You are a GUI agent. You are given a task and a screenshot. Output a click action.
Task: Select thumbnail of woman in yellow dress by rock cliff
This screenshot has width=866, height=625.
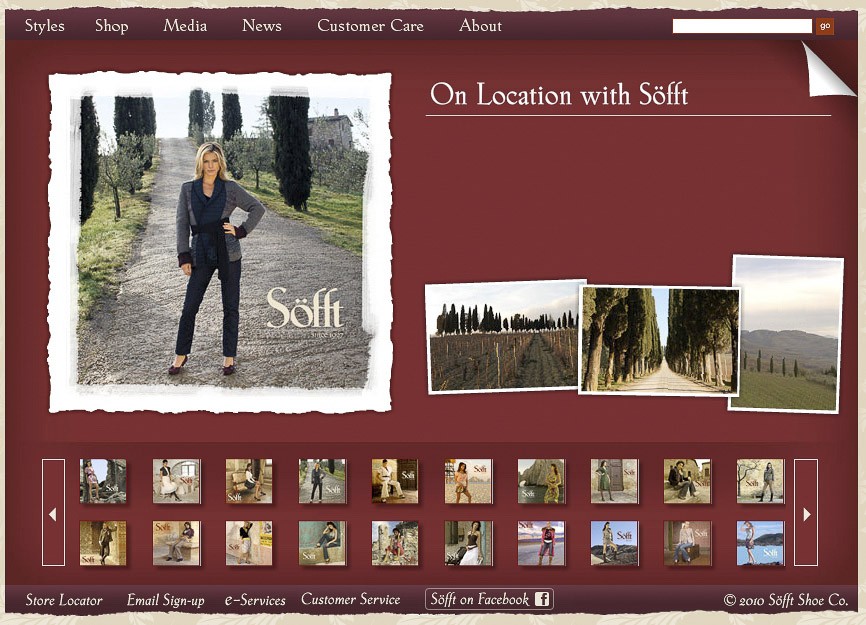click(x=541, y=481)
